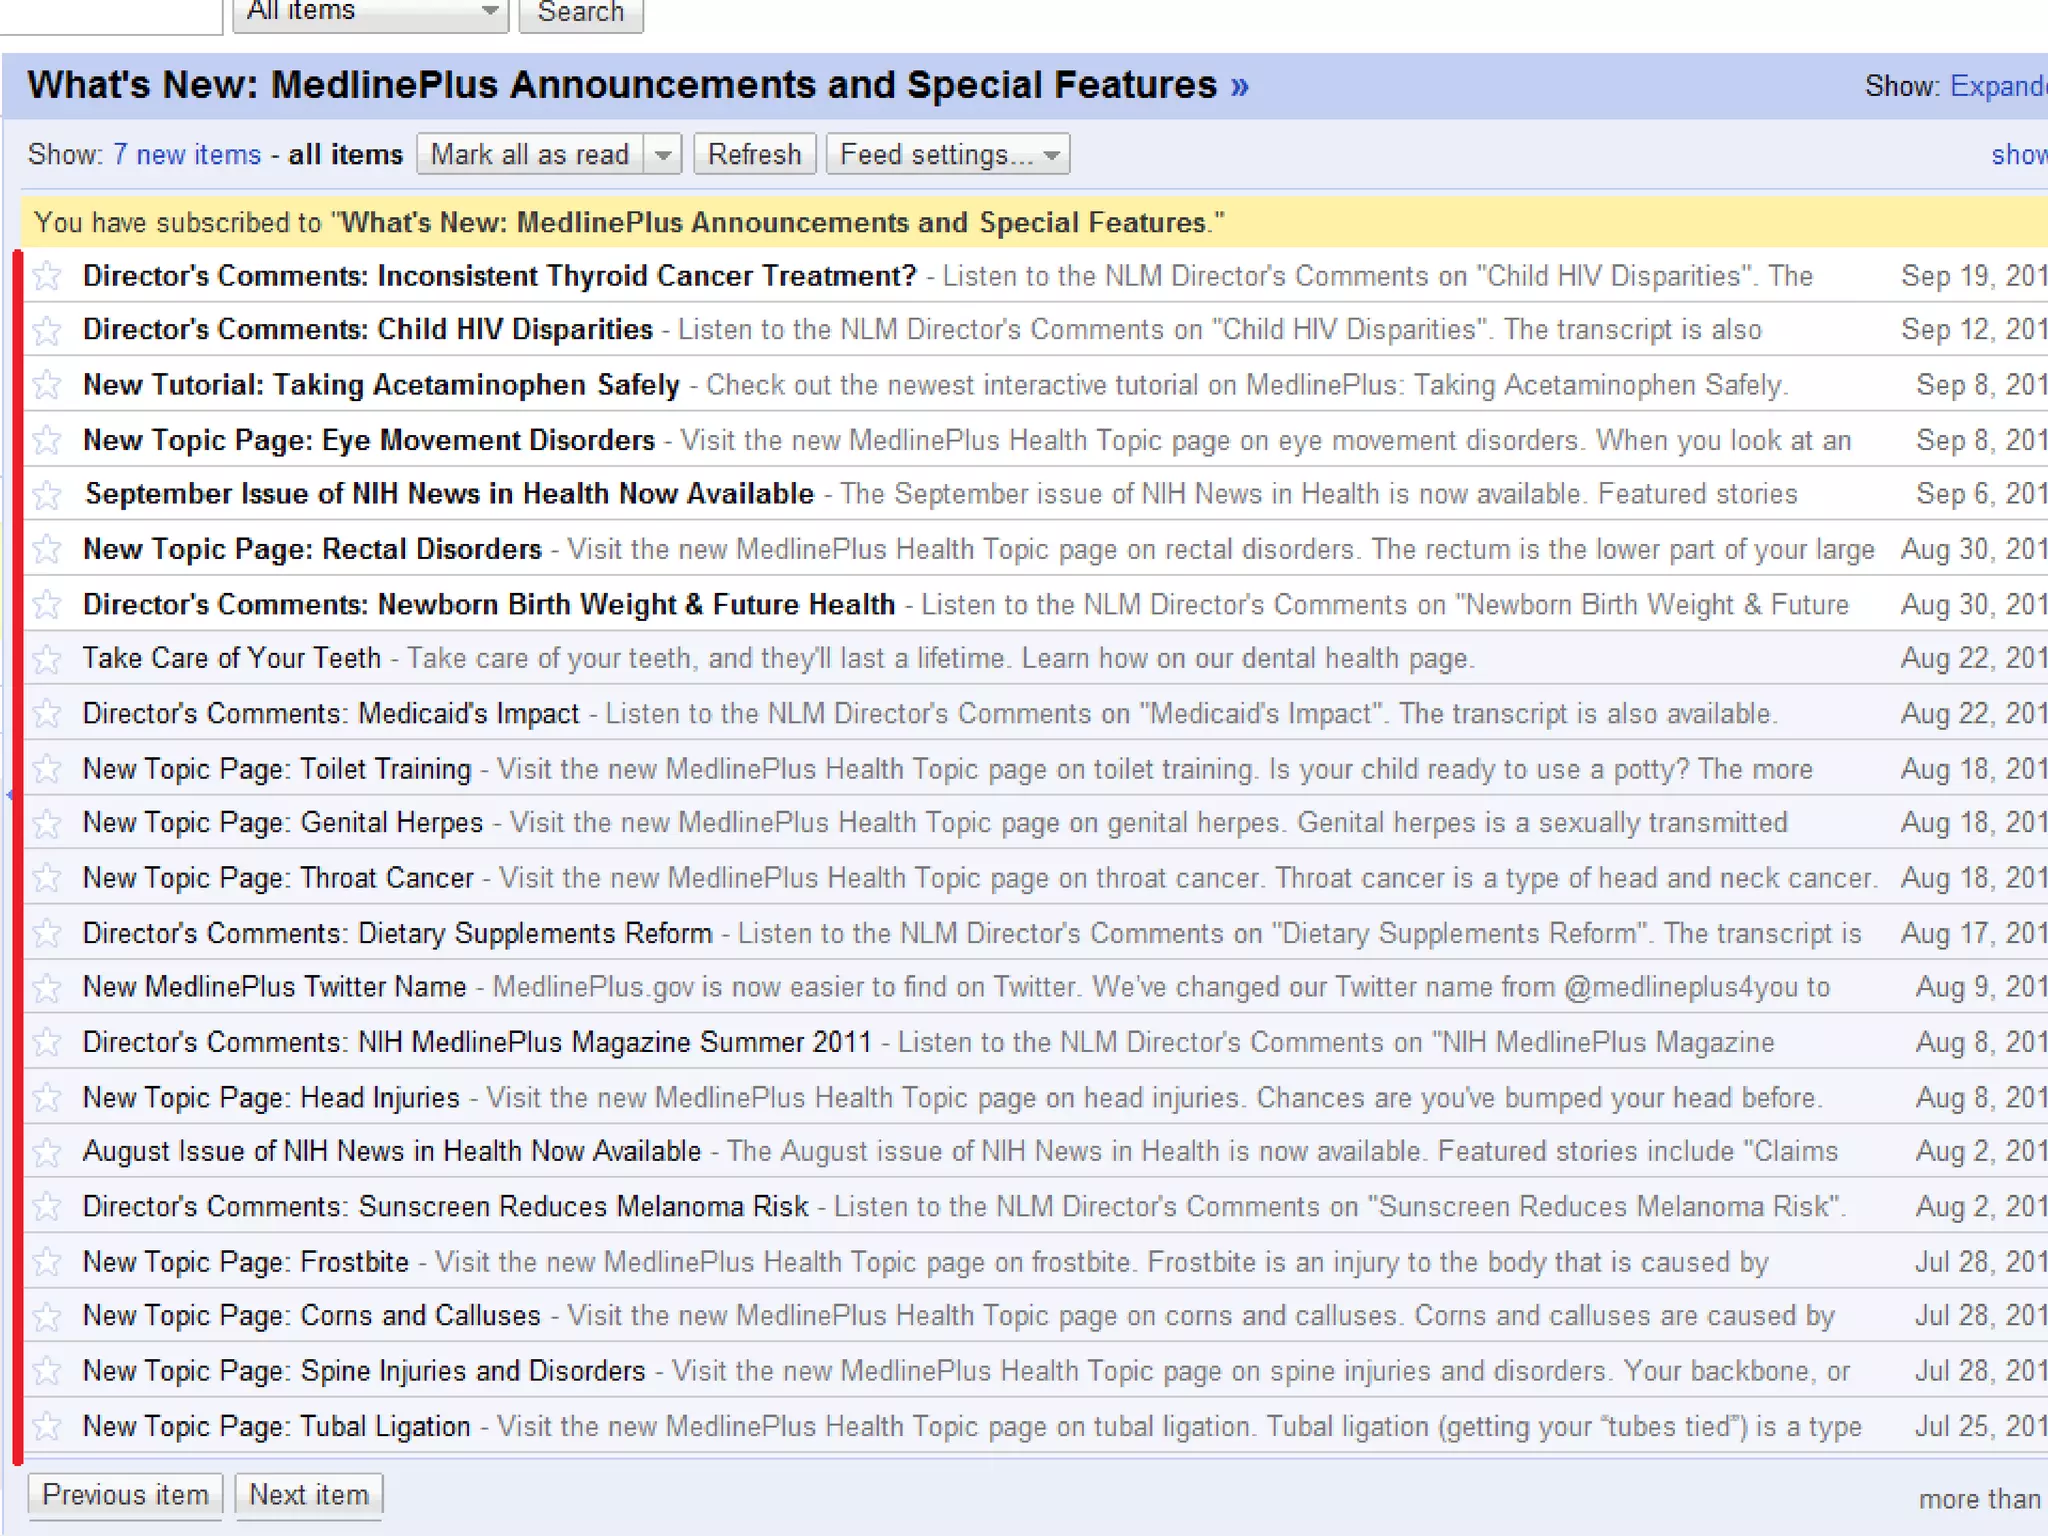Open Director's Comments: Inconsistent Thyroid Cancer Treatment
Viewport: 2048px width, 1536px height.
(x=500, y=275)
